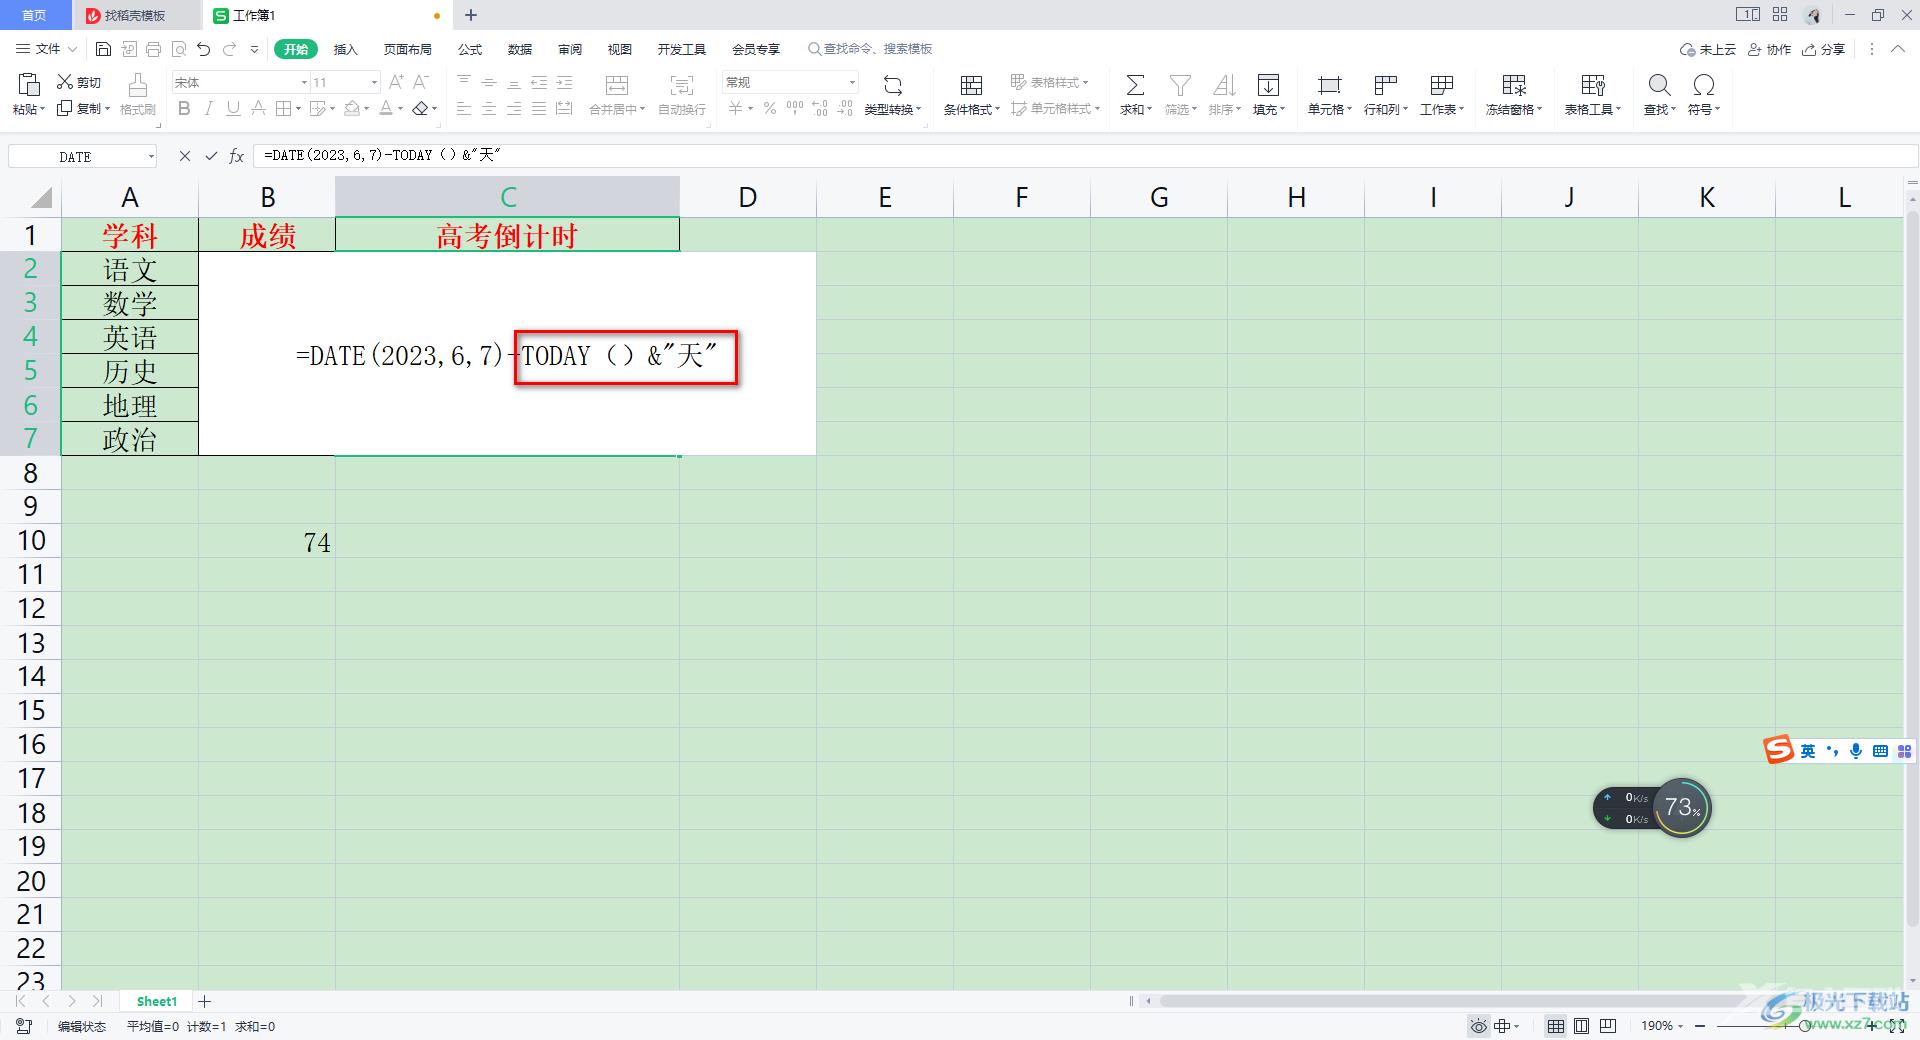The height and width of the screenshot is (1040, 1920).
Task: Open Print Preview from quick toolbar
Action: pos(179,49)
